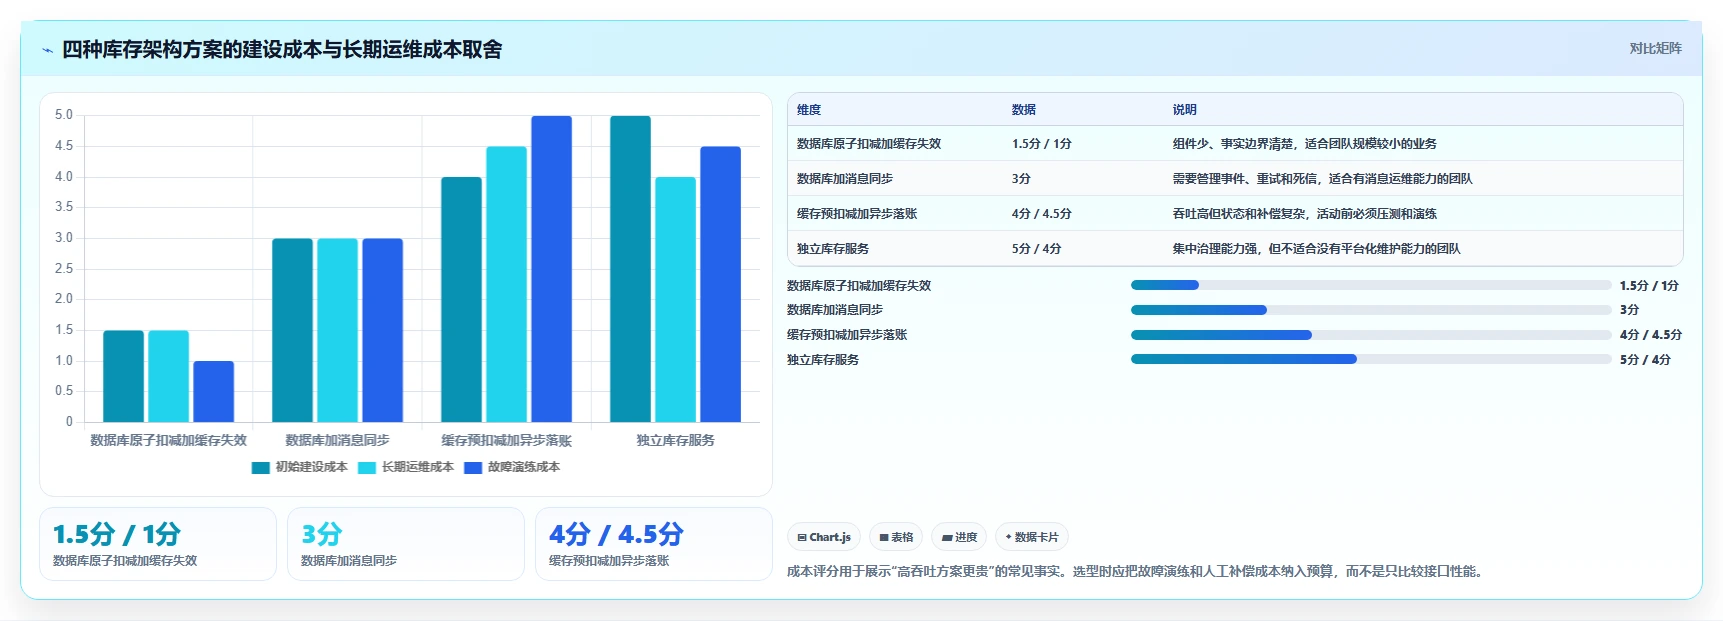The height and width of the screenshot is (621, 1723).
Task: Toggle the 长期运维成本 legend label
Action: tap(417, 467)
